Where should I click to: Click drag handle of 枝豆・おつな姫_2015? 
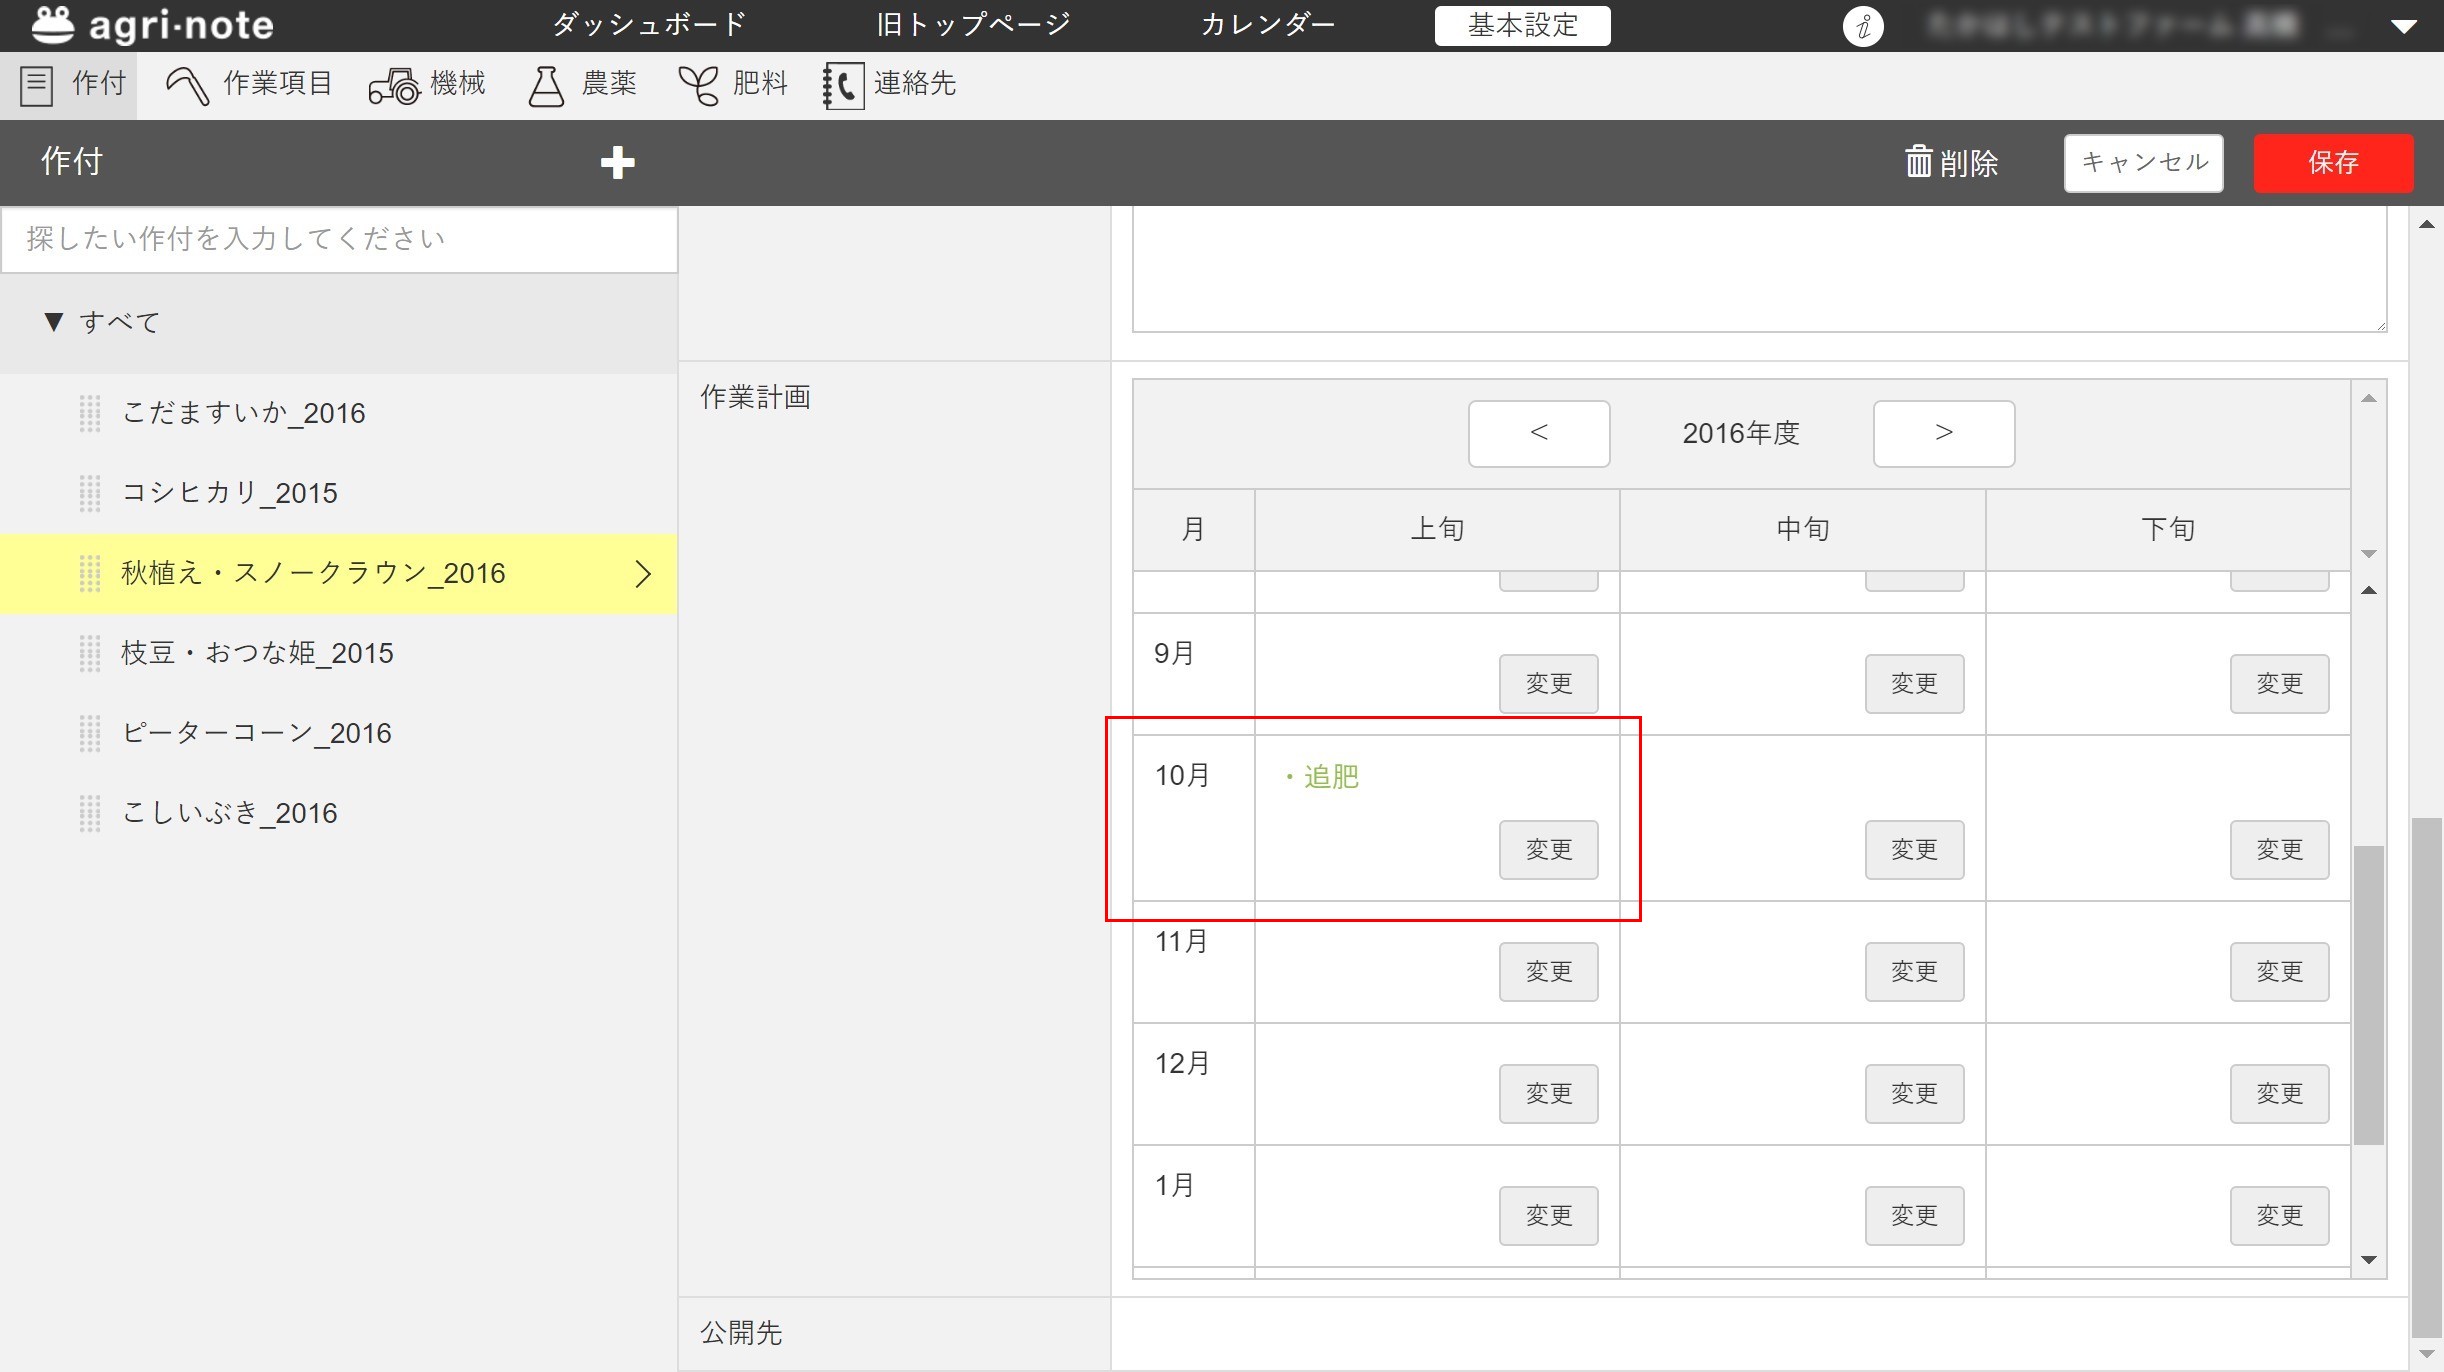coord(90,653)
